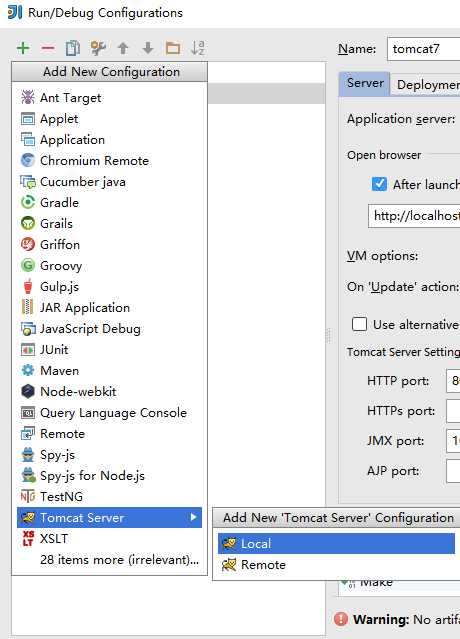The width and height of the screenshot is (460, 639).
Task: Switch to the Server tab
Action: (x=365, y=84)
